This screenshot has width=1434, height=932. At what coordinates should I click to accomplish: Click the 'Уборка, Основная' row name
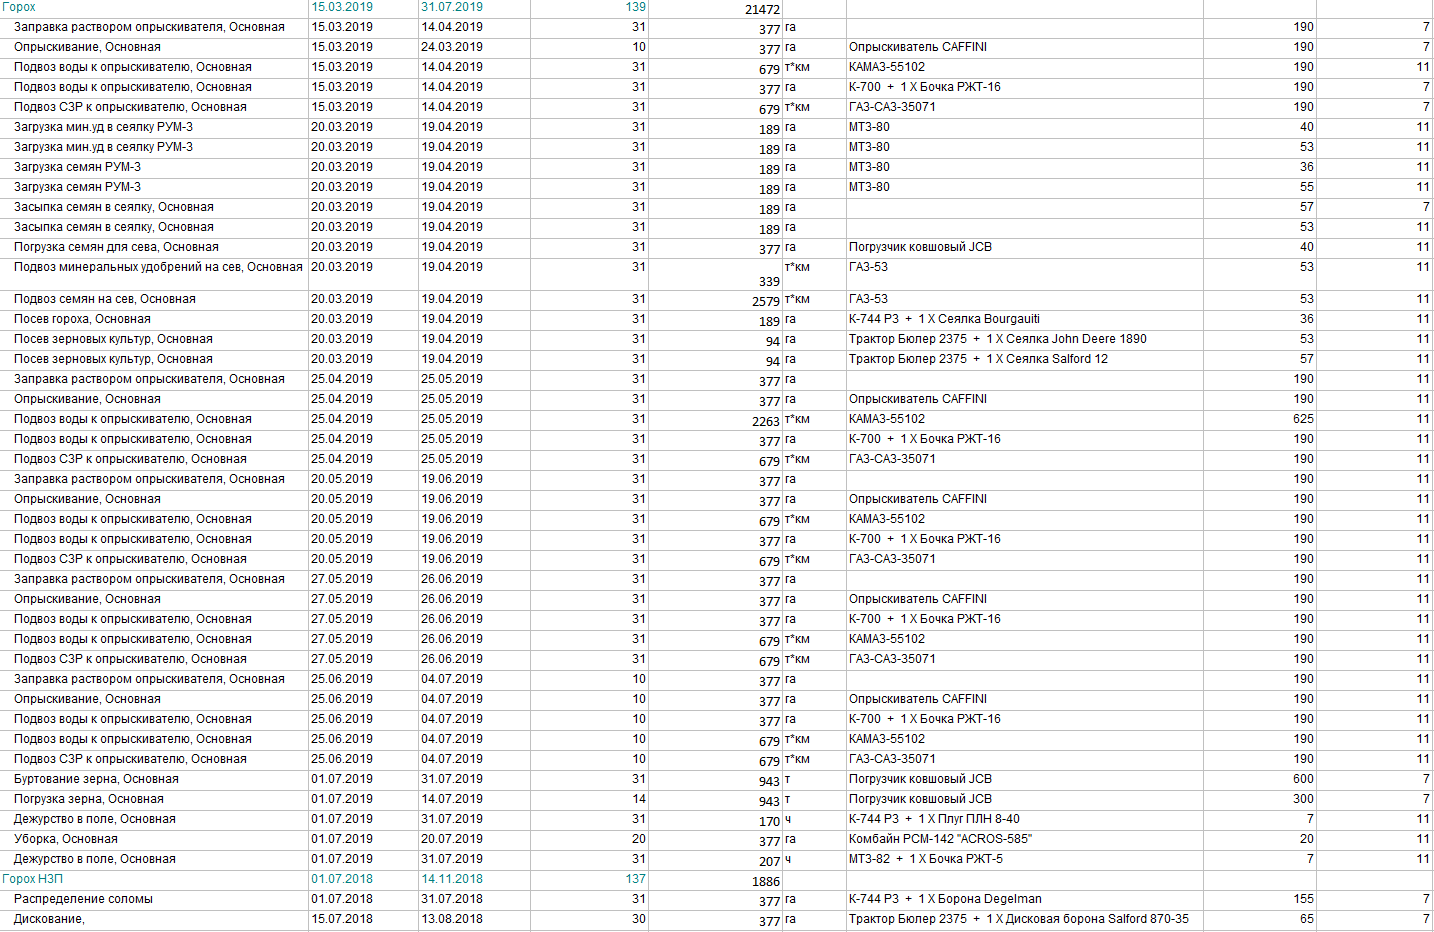coord(66,839)
